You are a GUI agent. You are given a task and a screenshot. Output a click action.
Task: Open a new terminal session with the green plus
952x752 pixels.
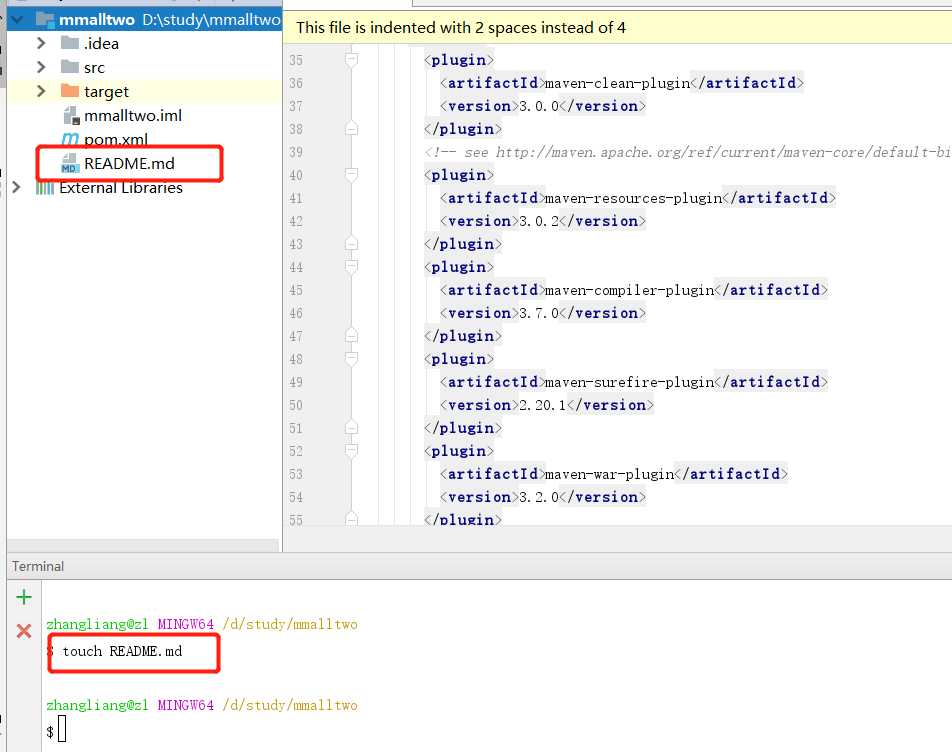tap(24, 598)
